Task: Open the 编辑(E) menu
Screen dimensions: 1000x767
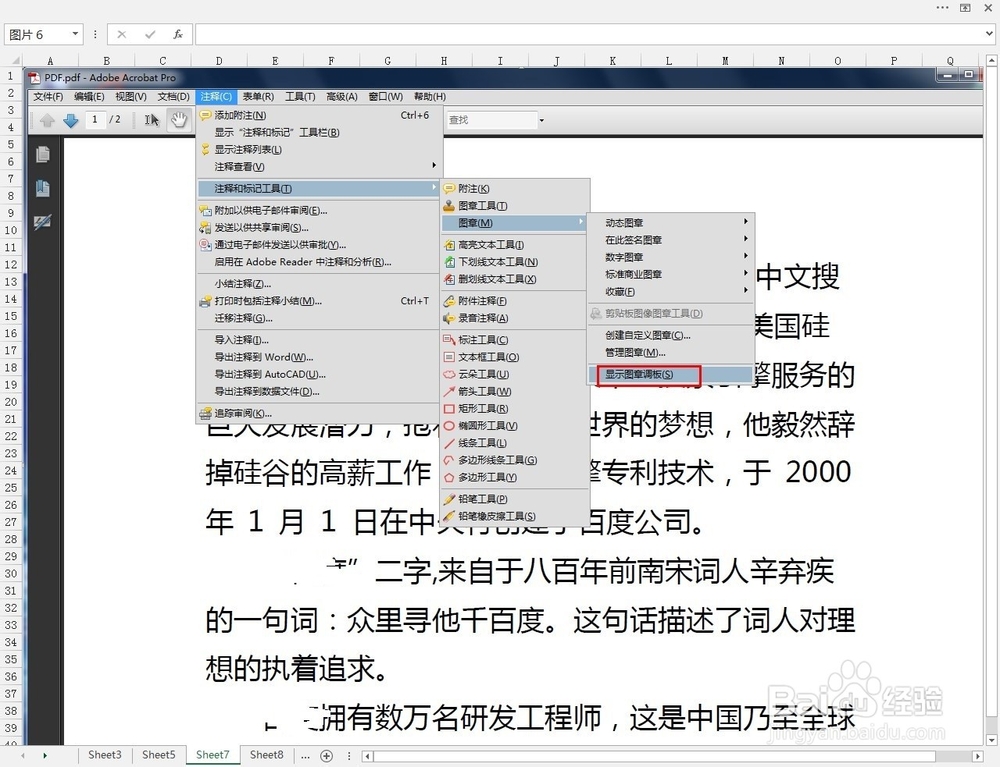Action: [89, 97]
